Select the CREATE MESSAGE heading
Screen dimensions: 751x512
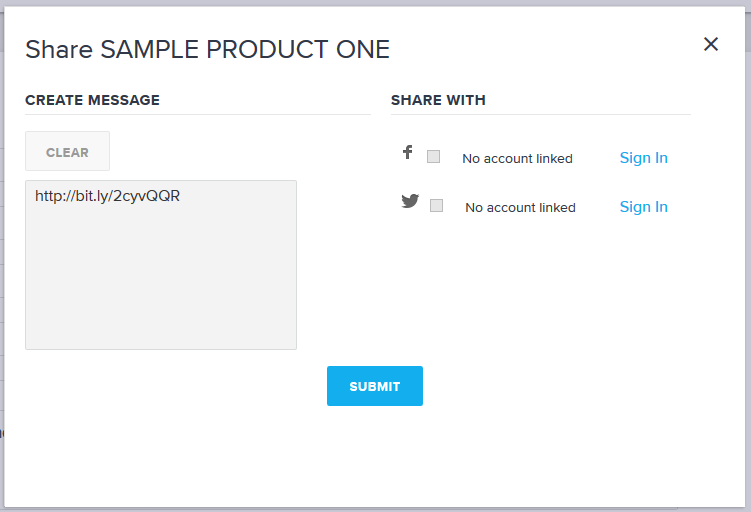point(92,100)
